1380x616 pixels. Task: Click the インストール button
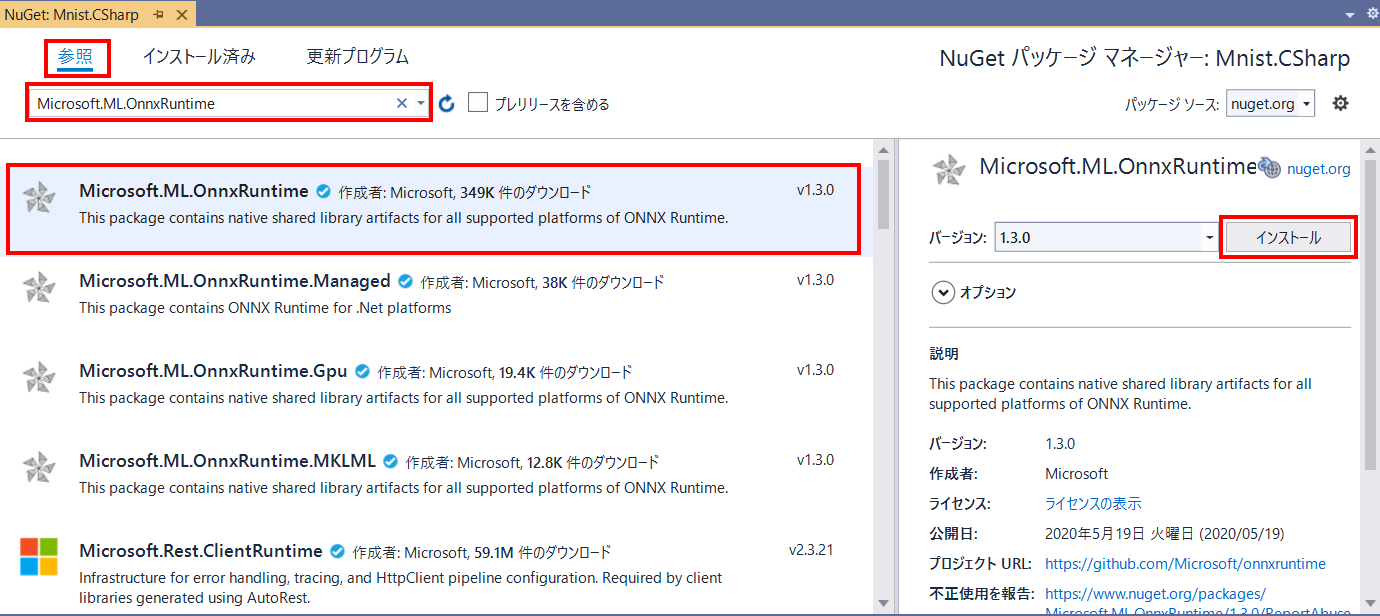1288,238
